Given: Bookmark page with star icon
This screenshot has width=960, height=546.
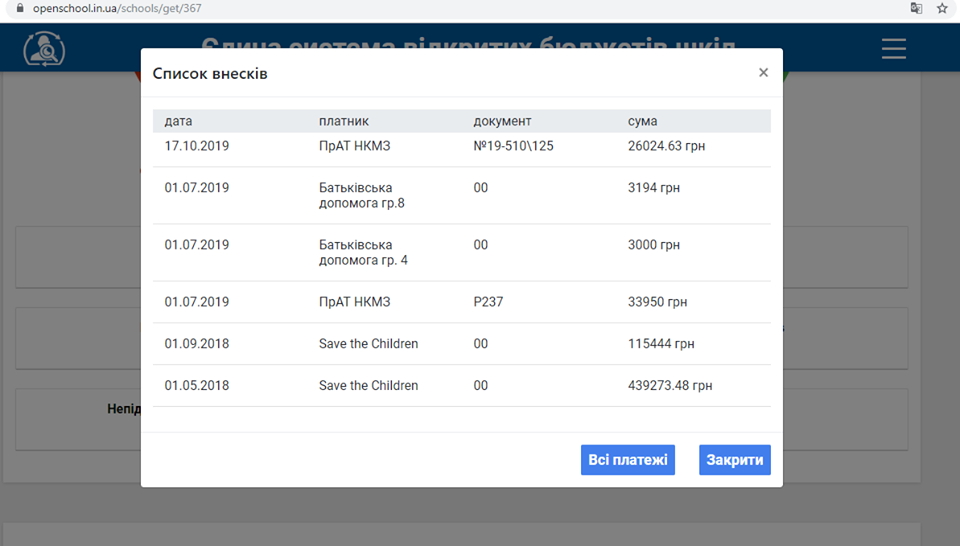Looking at the screenshot, I should 942,8.
